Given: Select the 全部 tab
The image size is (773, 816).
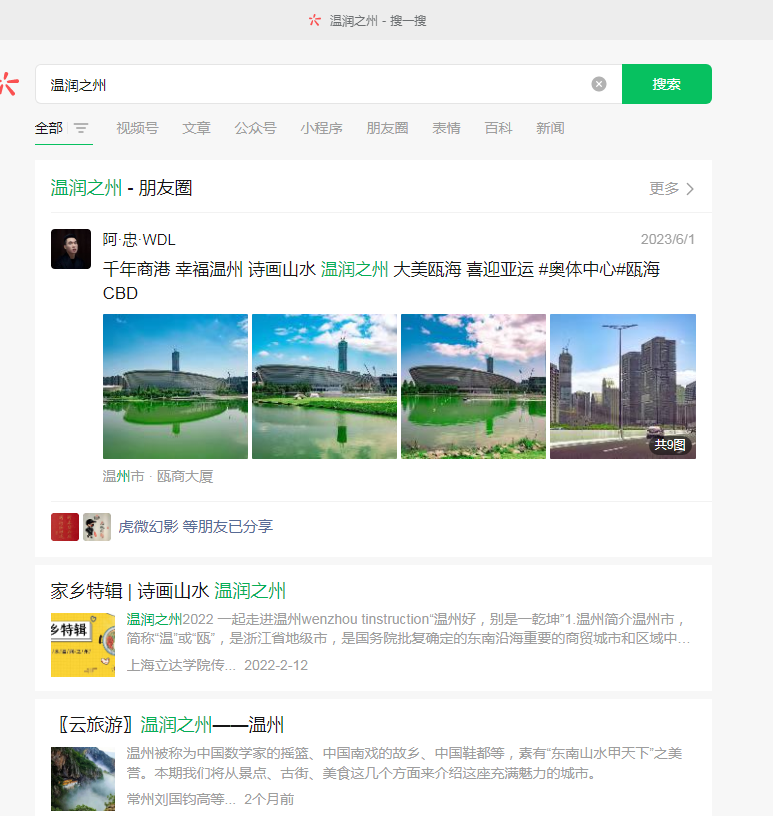Looking at the screenshot, I should pos(48,128).
